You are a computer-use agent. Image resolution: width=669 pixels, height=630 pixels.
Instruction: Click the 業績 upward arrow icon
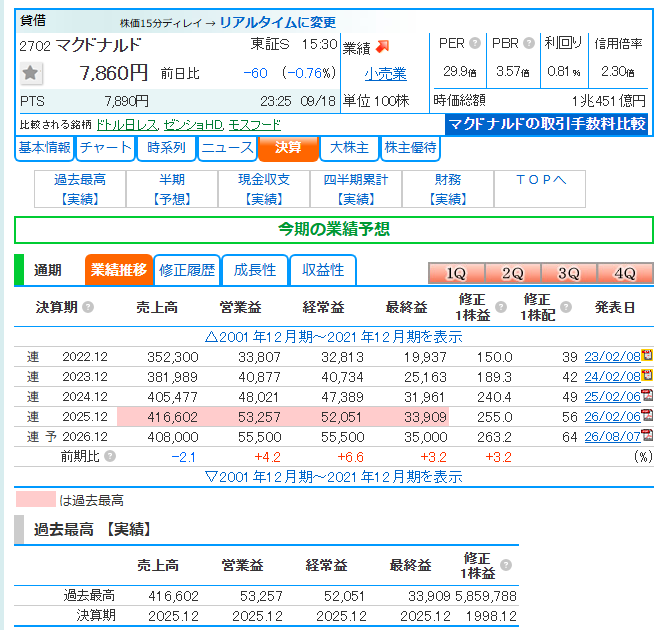382,46
